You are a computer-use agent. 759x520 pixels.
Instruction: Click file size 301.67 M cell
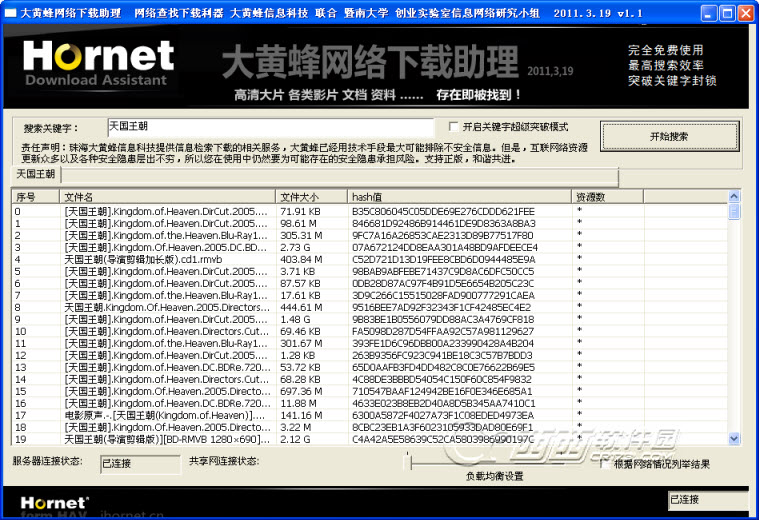301,343
